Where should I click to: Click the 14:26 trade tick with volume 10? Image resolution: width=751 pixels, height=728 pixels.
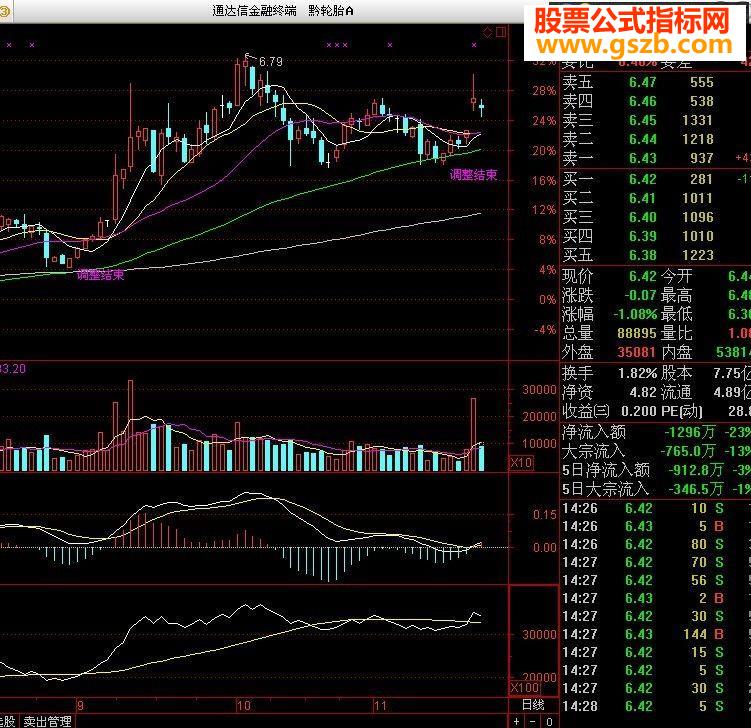(655, 508)
